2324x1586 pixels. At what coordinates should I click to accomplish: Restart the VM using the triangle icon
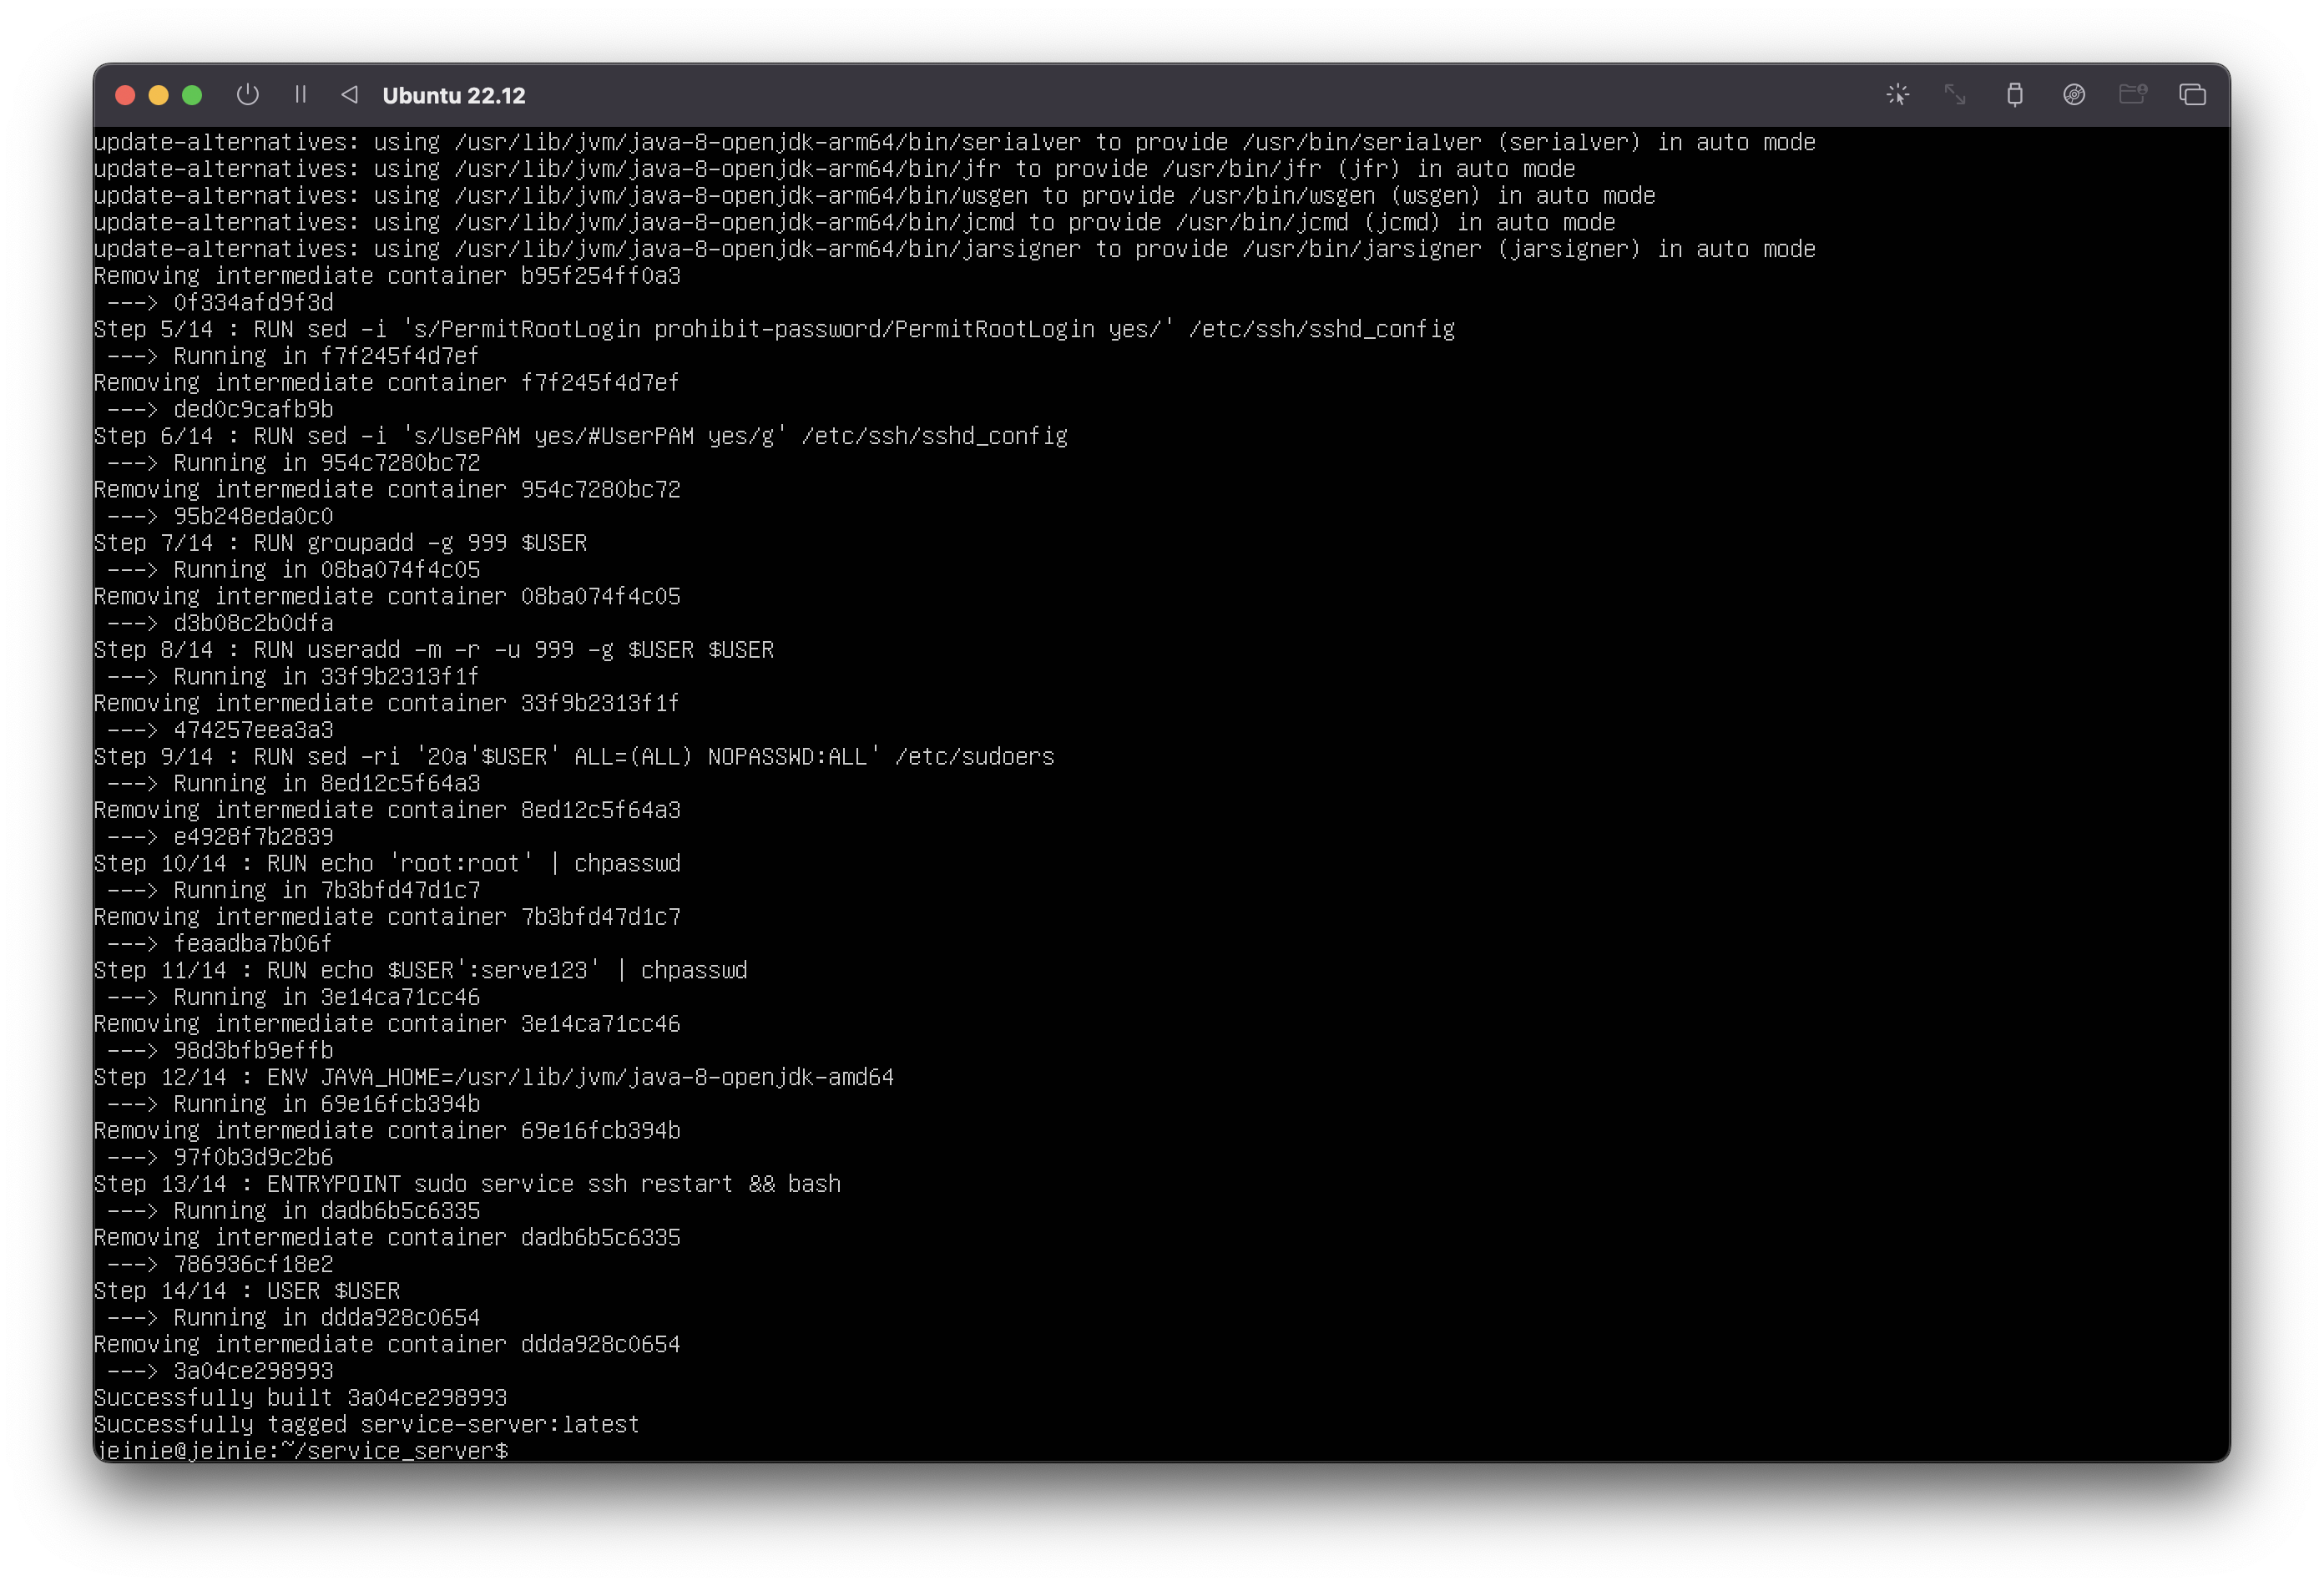[349, 95]
